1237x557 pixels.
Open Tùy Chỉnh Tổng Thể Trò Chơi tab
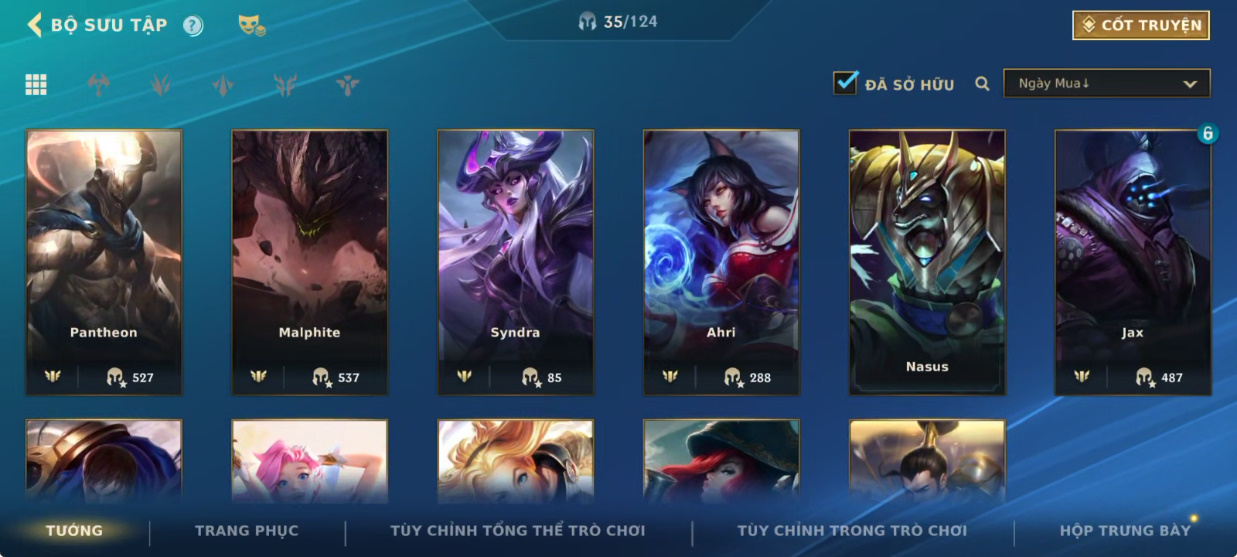pyautogui.click(x=518, y=530)
